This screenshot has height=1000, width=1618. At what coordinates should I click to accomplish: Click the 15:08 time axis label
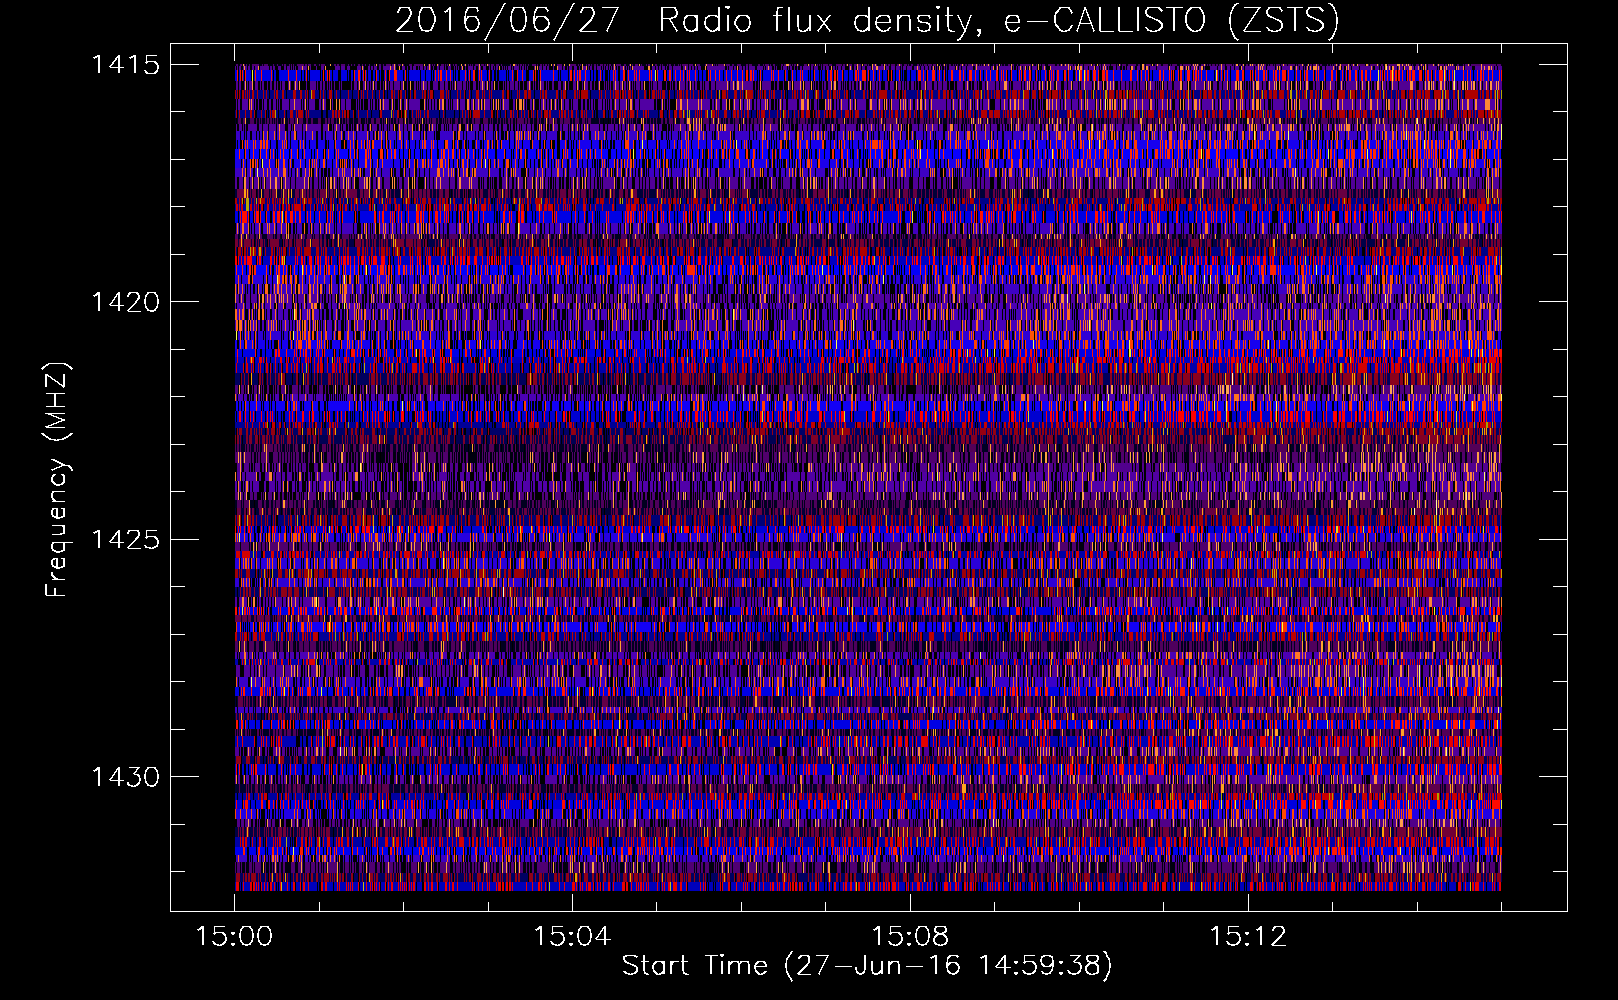tap(910, 937)
